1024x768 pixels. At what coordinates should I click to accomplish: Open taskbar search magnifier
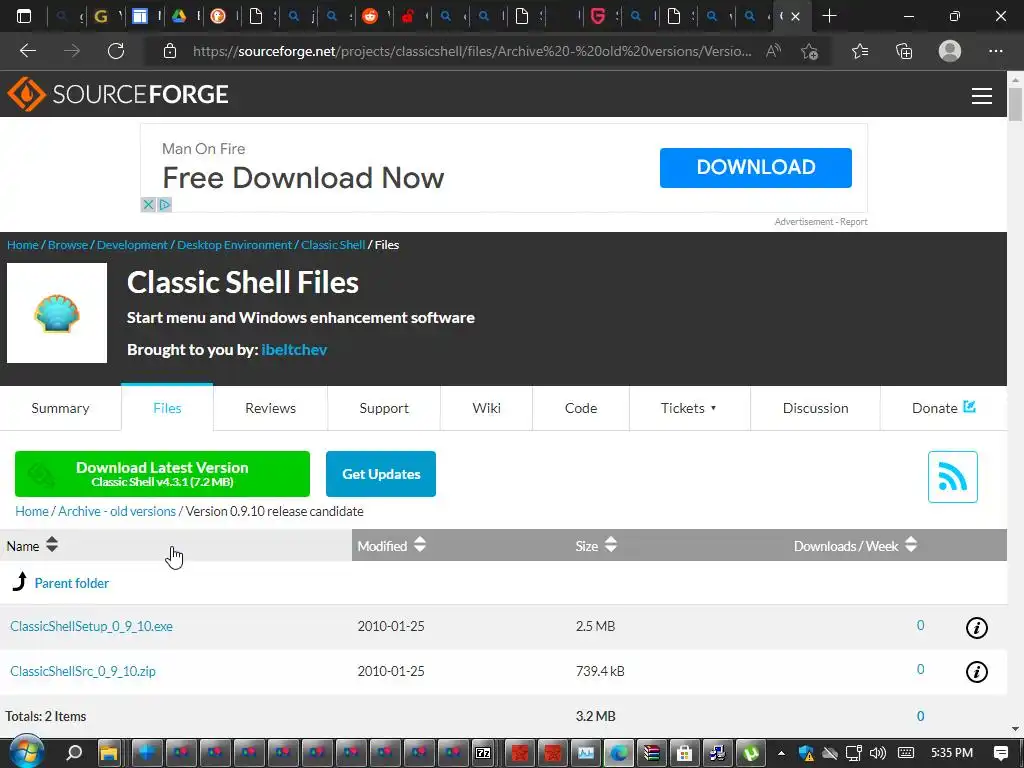point(74,753)
